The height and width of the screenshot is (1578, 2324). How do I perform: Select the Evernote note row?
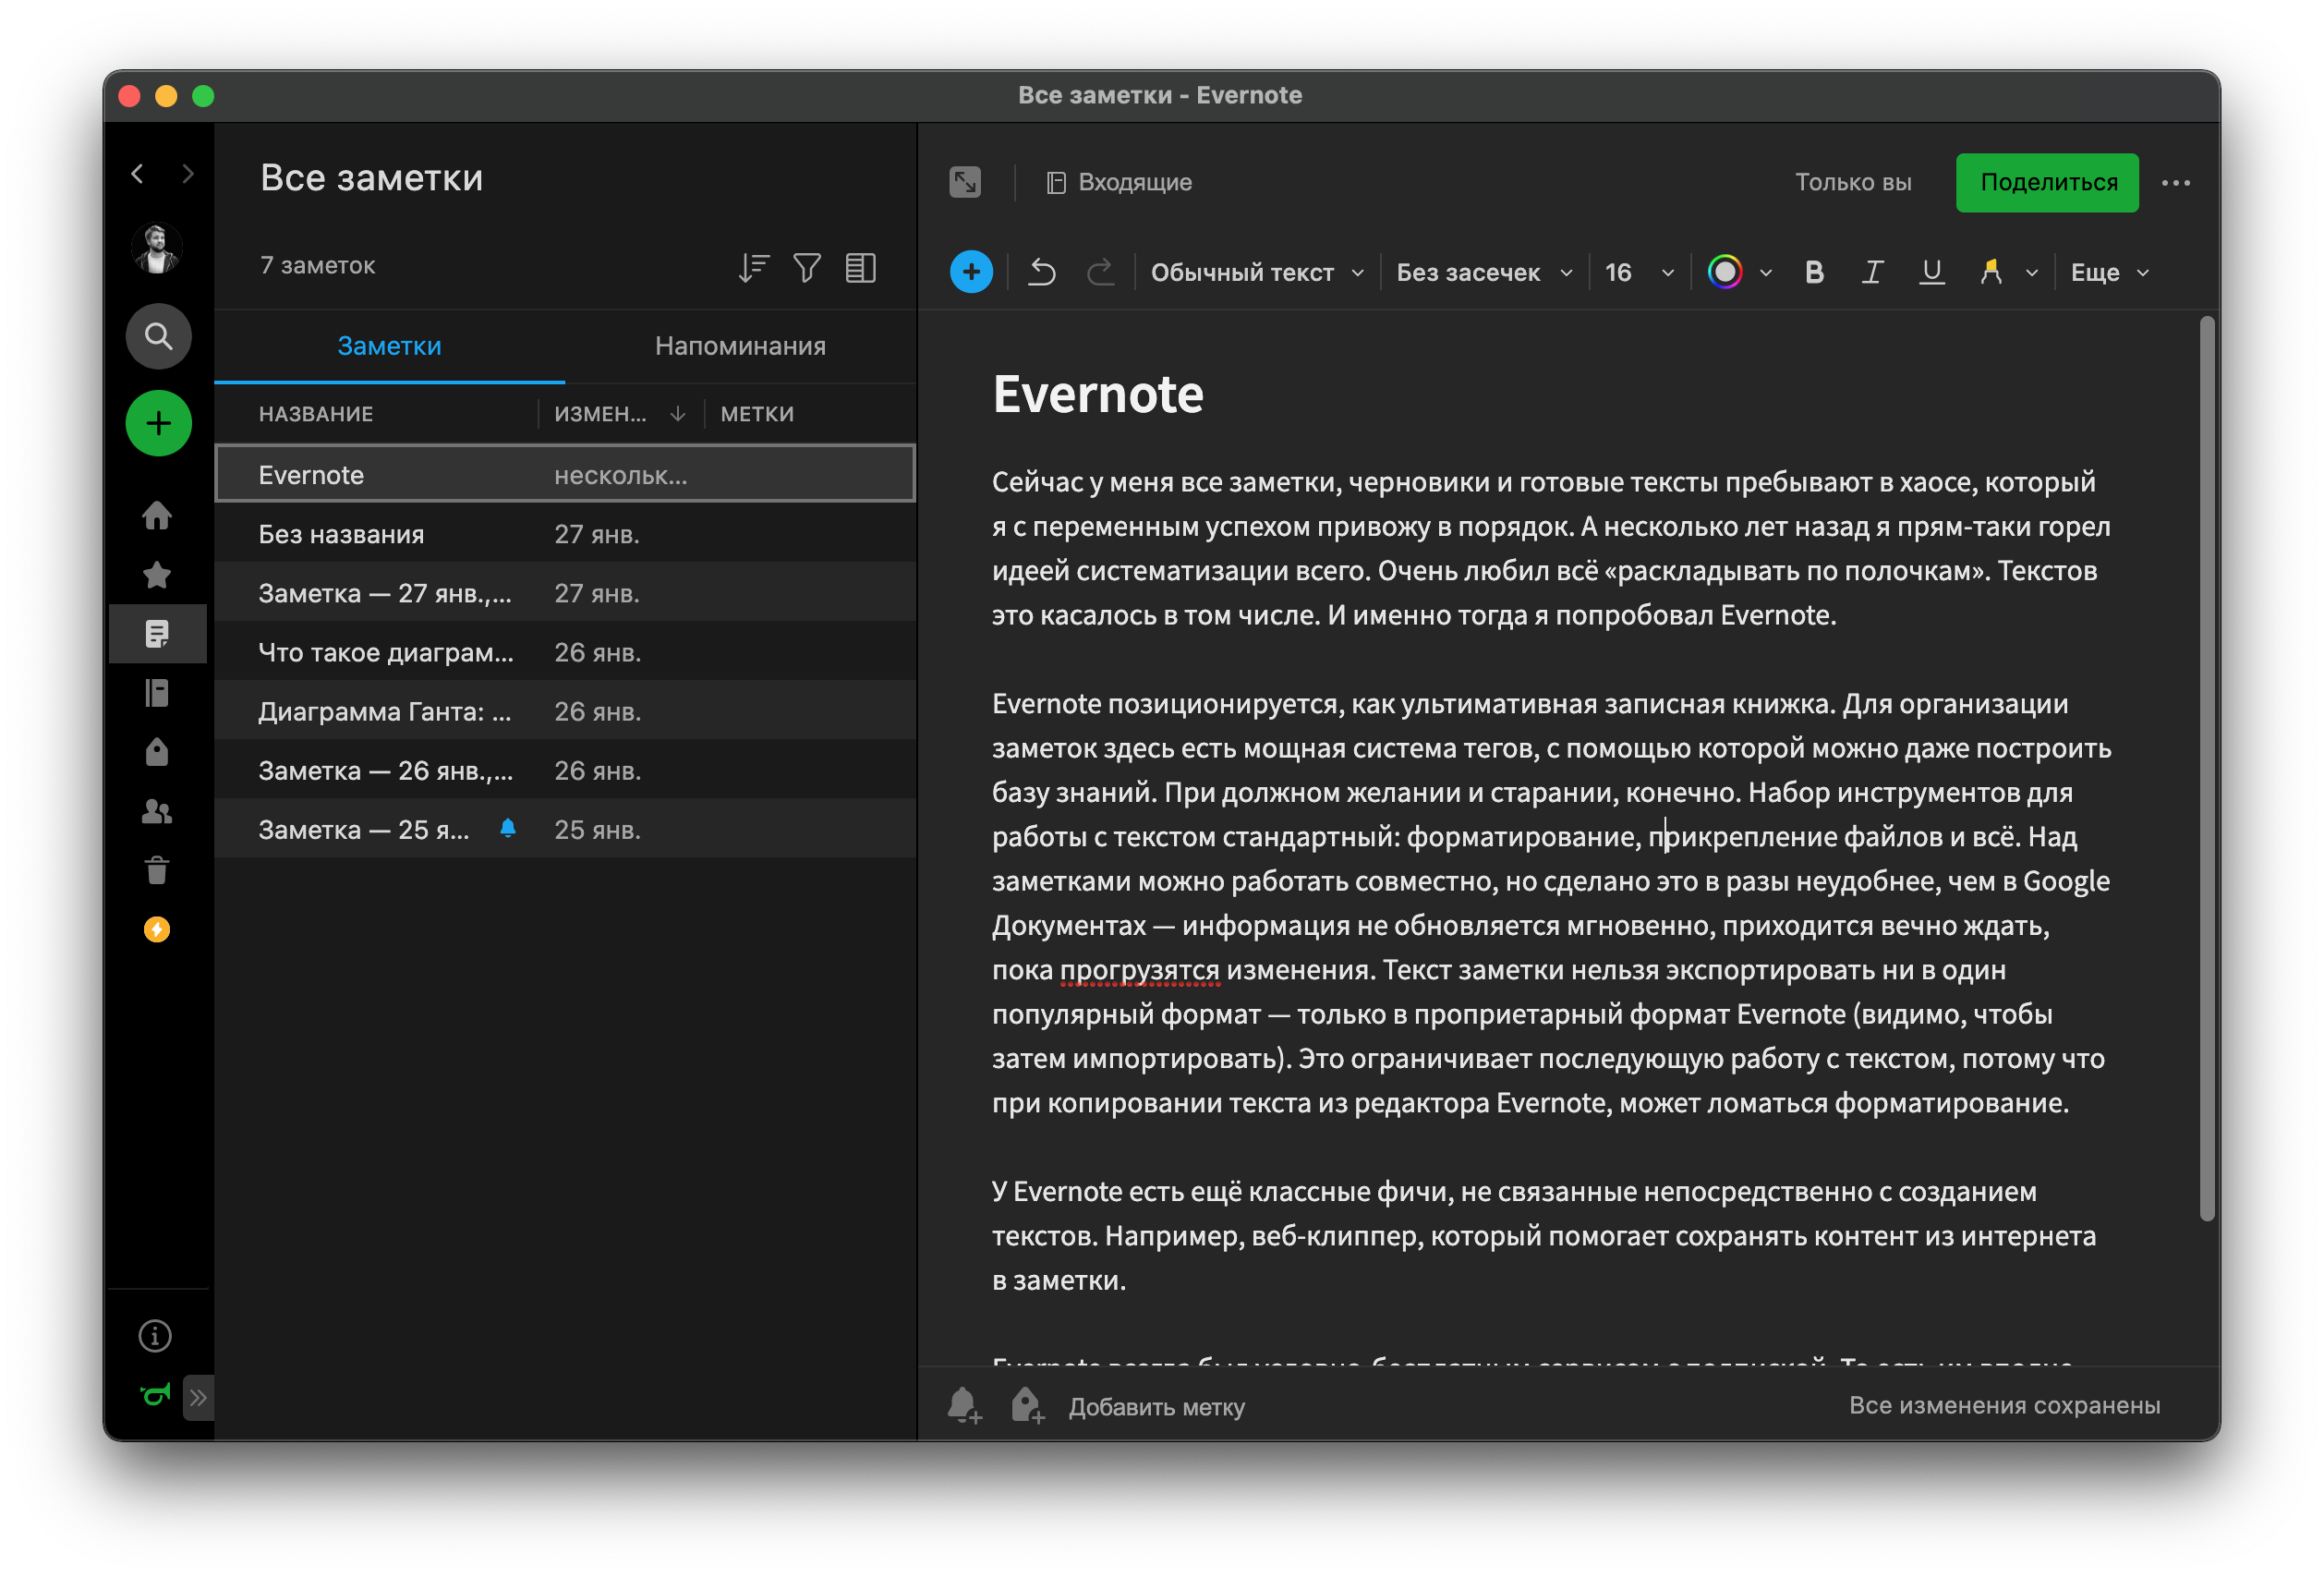pyautogui.click(x=565, y=474)
